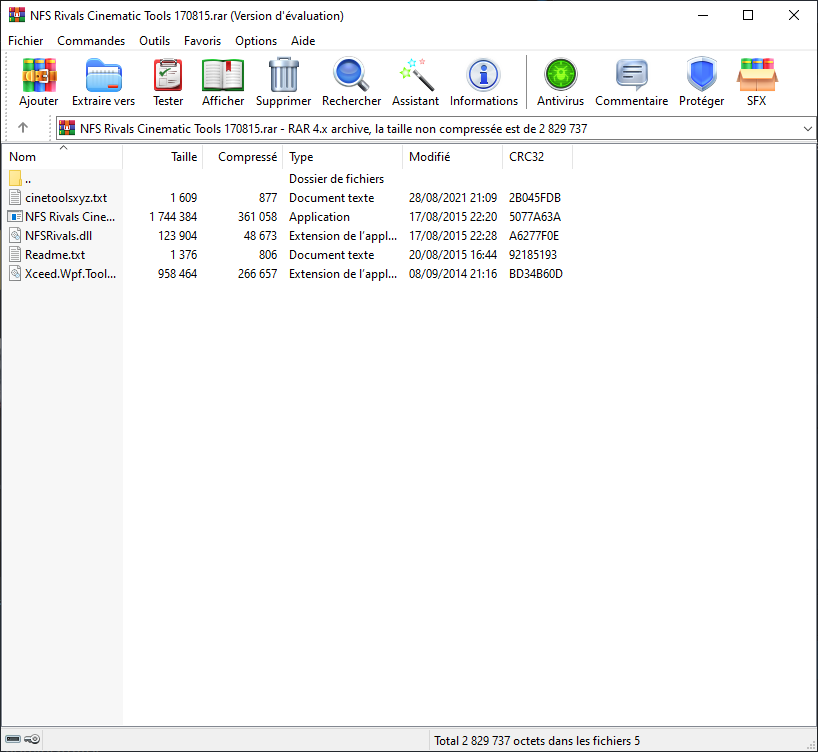The height and width of the screenshot is (752, 818).
Task: Click the drive icon in status bar
Action: (13, 739)
